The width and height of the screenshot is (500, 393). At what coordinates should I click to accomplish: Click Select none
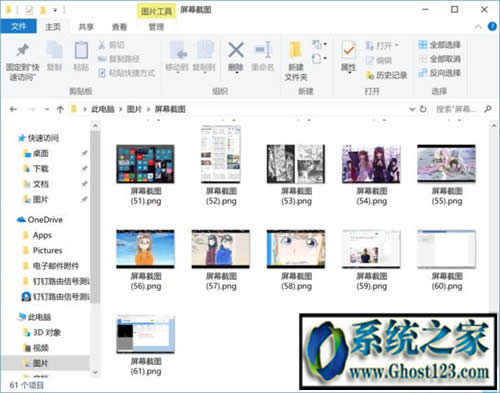point(440,59)
